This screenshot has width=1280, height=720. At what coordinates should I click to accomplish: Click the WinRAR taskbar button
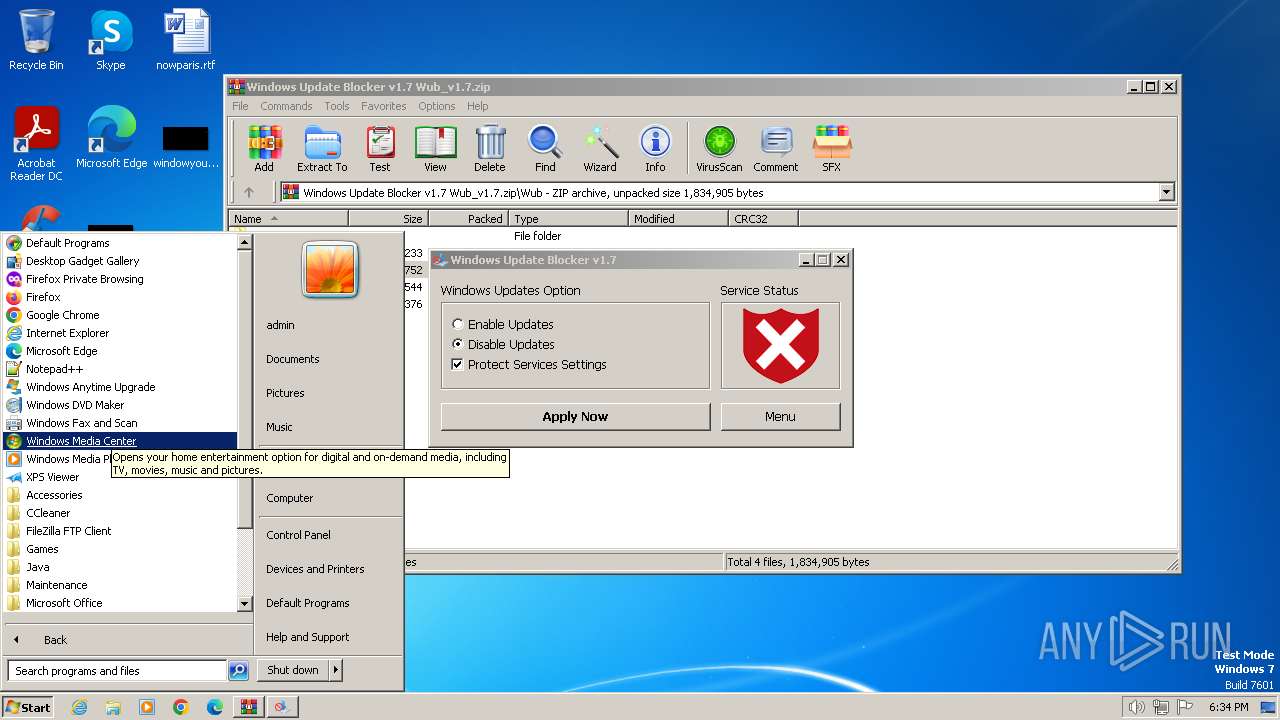tap(248, 707)
